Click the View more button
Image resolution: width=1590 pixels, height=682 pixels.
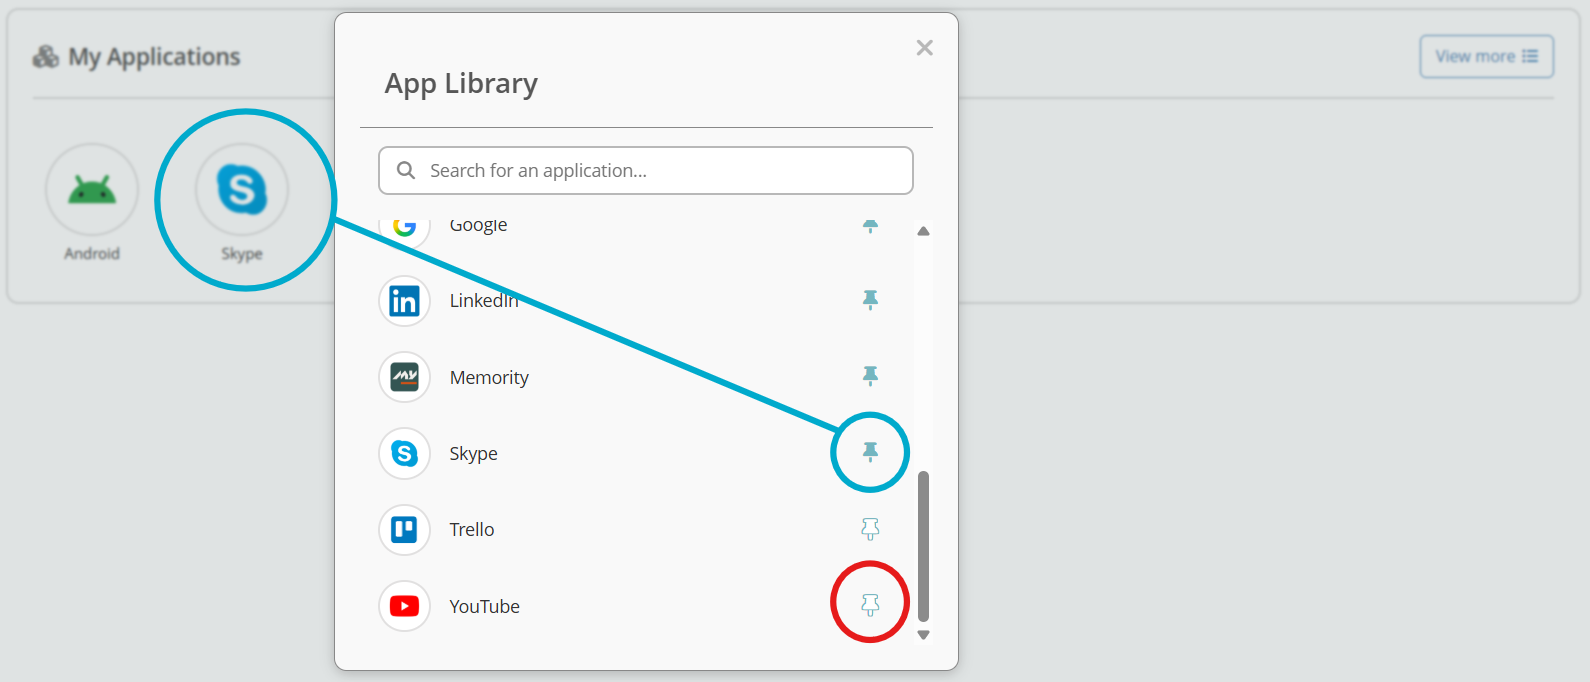[1486, 57]
